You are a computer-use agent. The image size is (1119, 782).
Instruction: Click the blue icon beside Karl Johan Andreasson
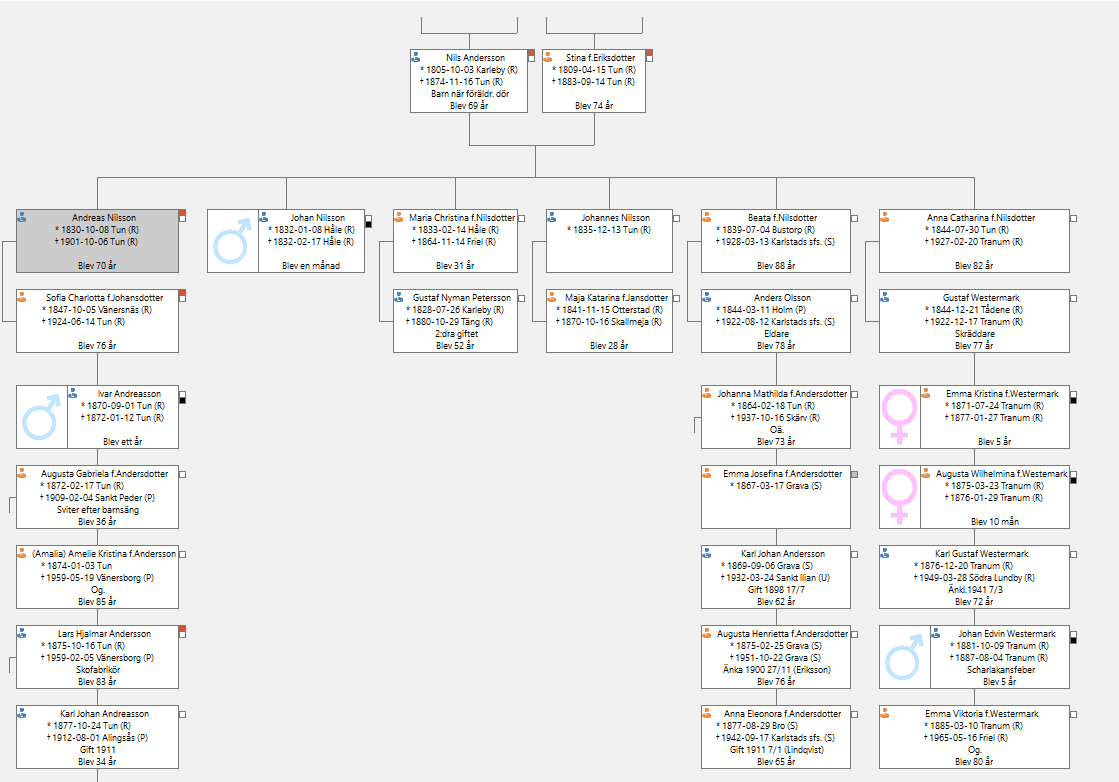pyautogui.click(x=22, y=712)
